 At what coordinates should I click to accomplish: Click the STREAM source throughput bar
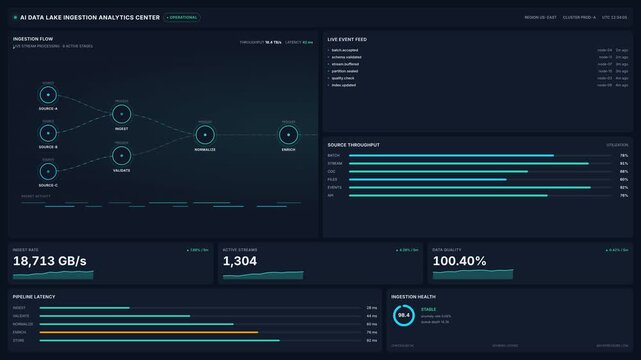click(480, 163)
